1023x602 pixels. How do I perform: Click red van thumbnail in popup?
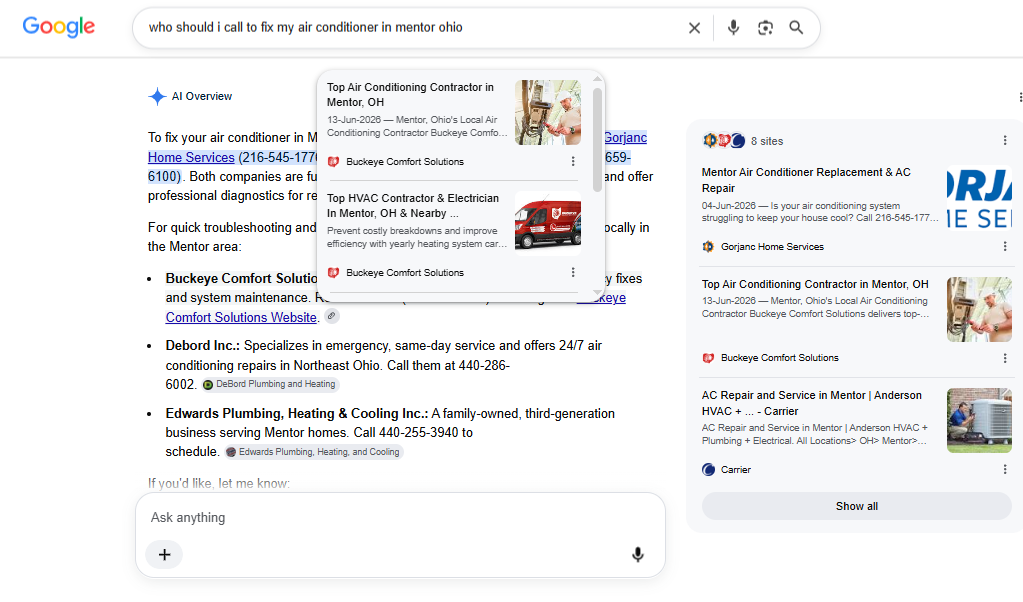point(548,223)
